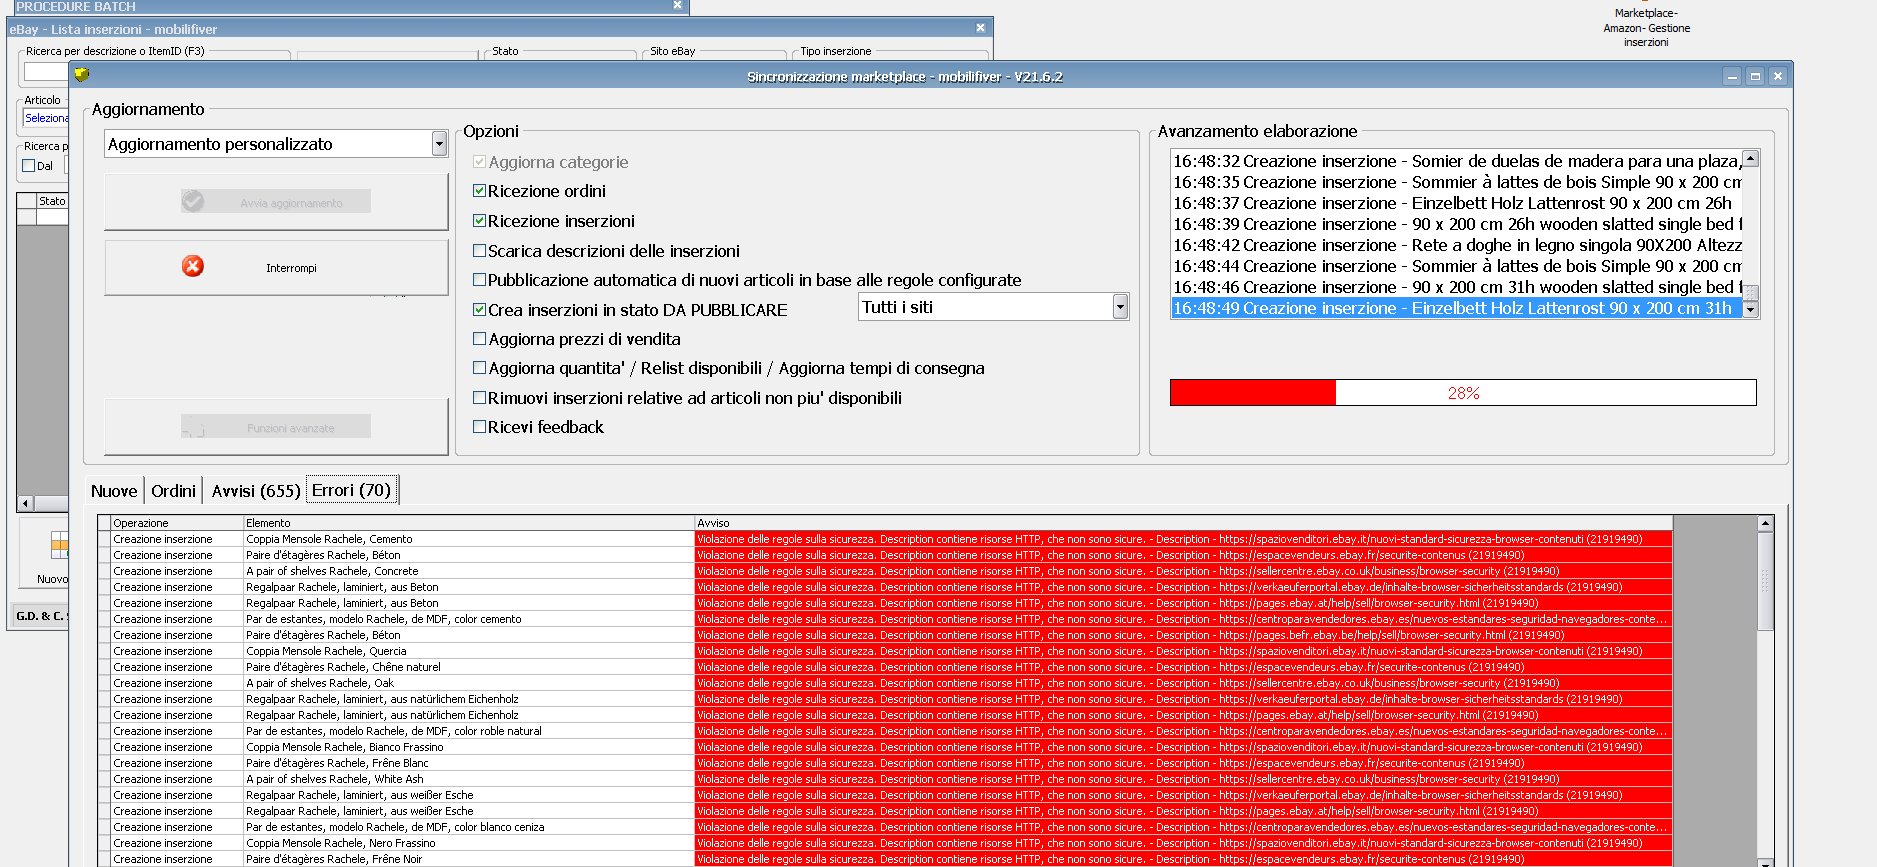Viewport: 1877px width, 867px height.
Task: Enable the Ricevi feedback checkbox
Action: click(479, 427)
